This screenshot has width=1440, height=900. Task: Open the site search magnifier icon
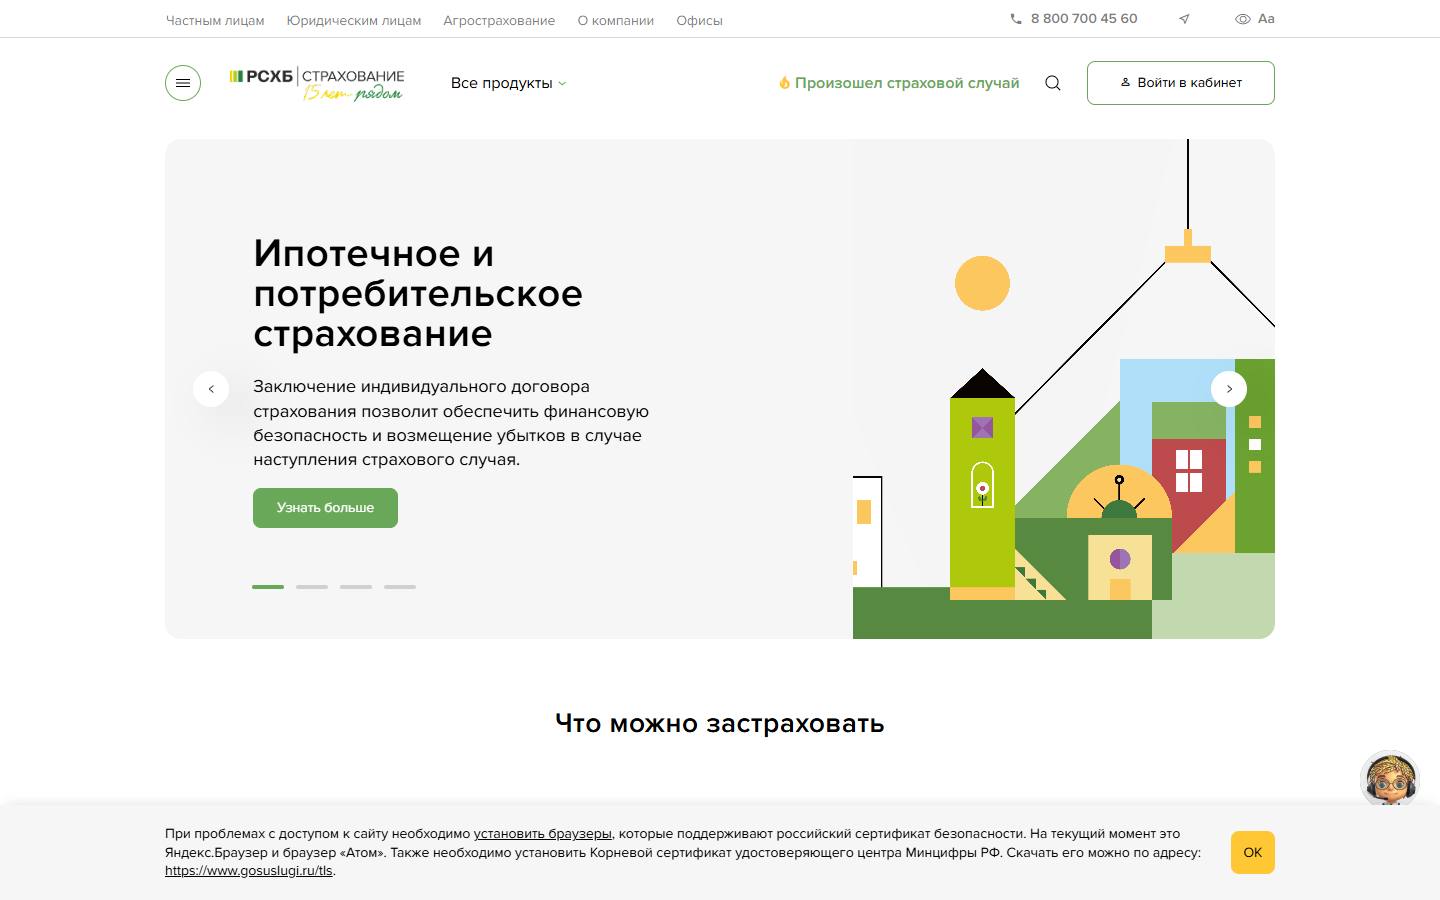[1053, 83]
